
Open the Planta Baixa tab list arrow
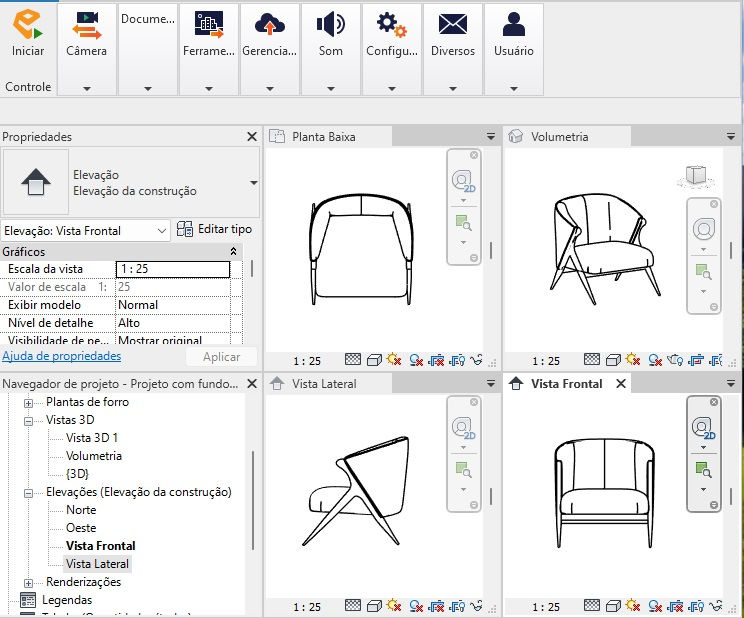[491, 137]
